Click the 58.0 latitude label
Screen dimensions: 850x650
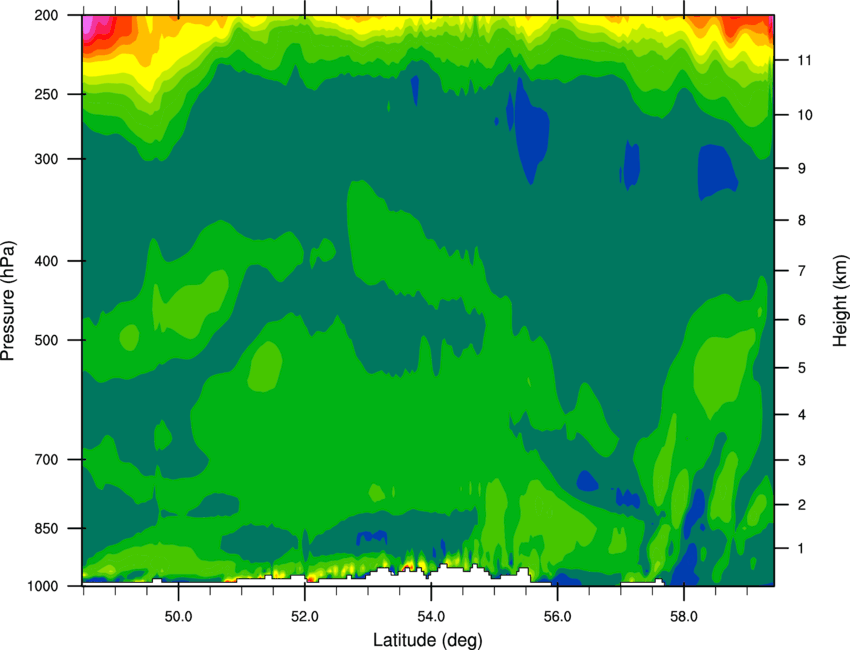tap(684, 617)
